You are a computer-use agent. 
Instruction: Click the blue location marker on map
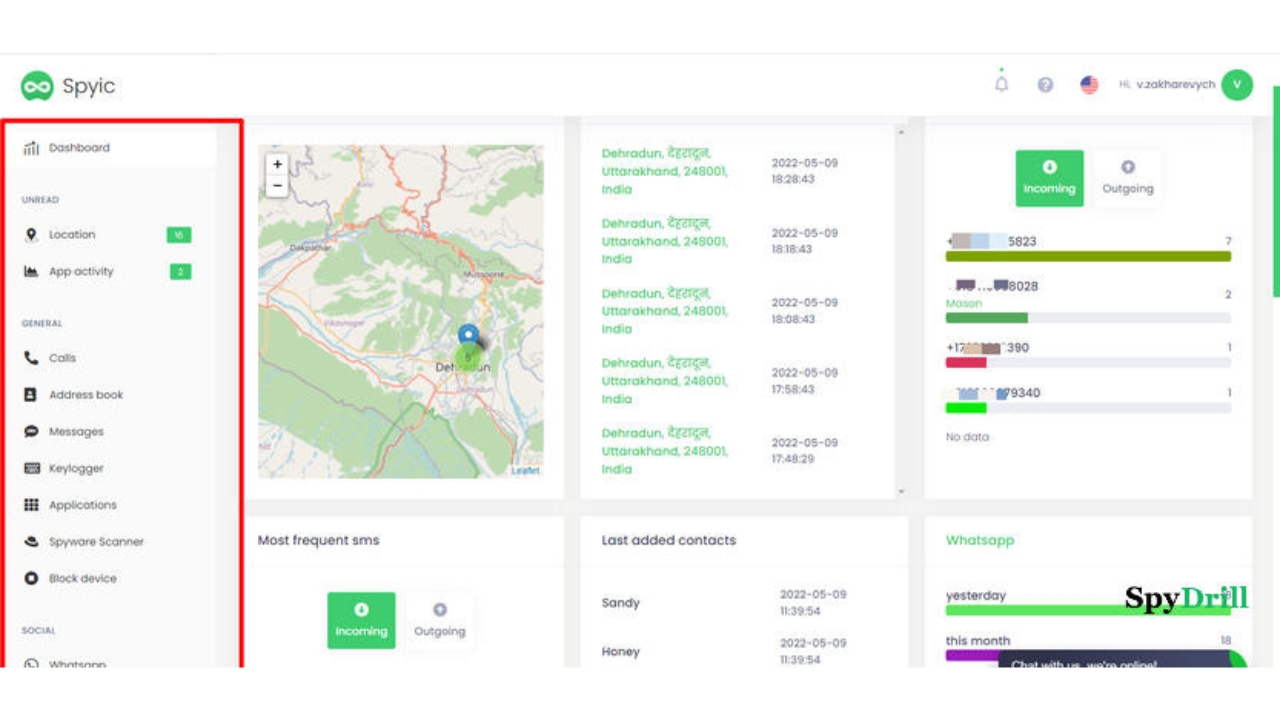[x=468, y=337]
